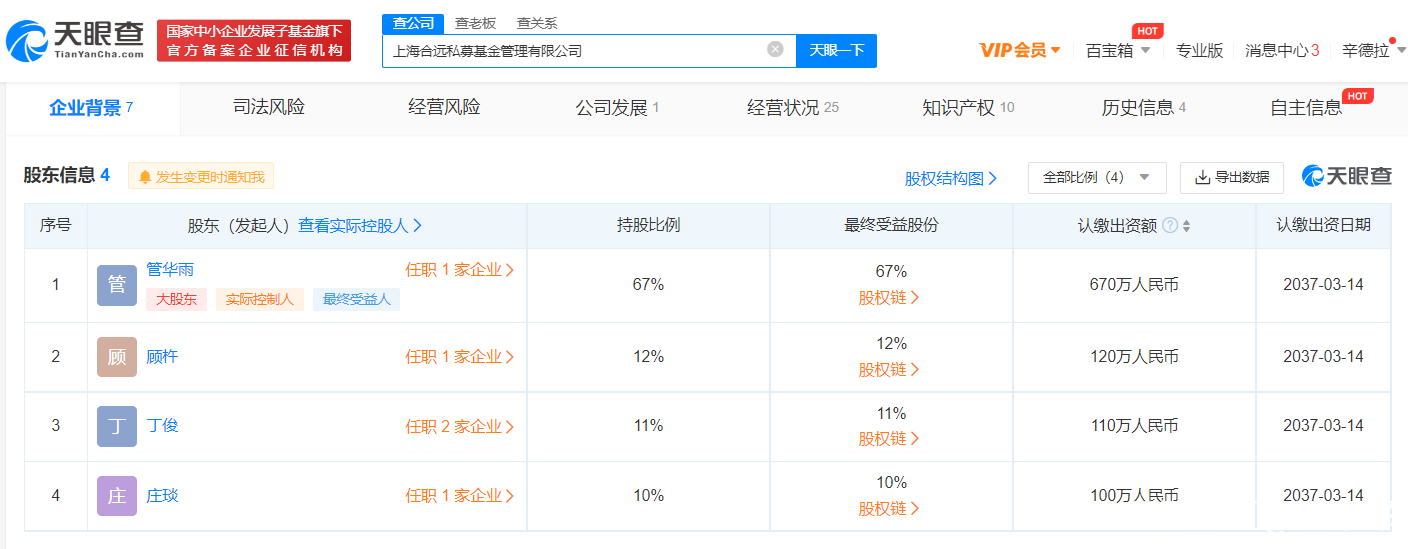The height and width of the screenshot is (549, 1408).
Task: Switch to 经营风险 tab
Action: (444, 107)
